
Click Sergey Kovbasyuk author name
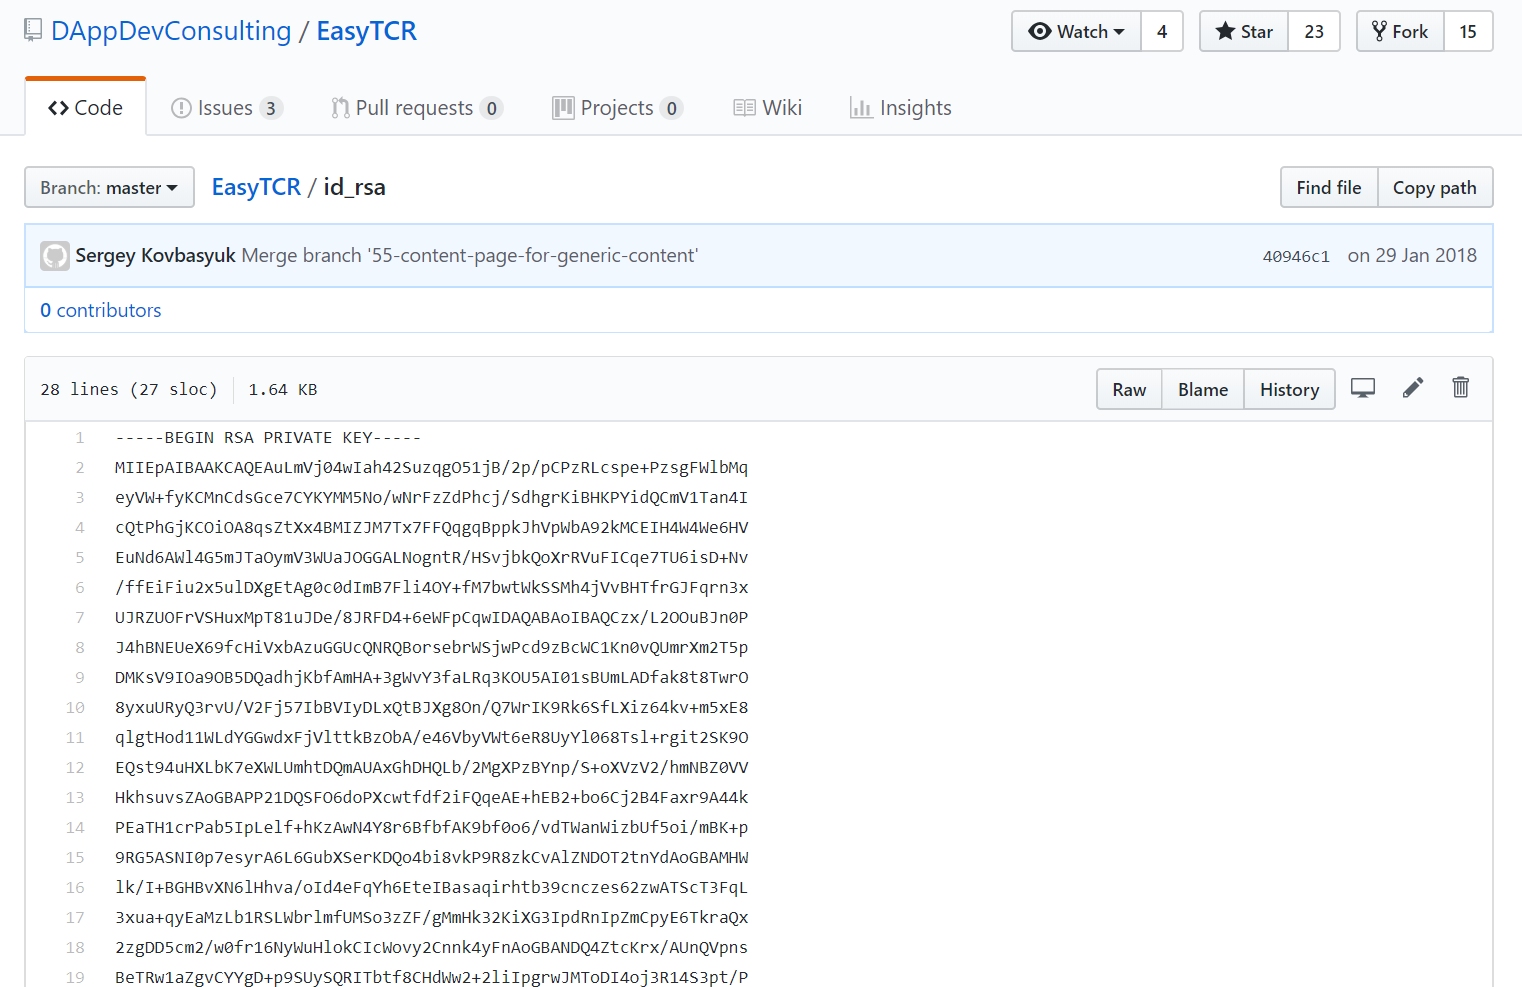pyautogui.click(x=156, y=255)
